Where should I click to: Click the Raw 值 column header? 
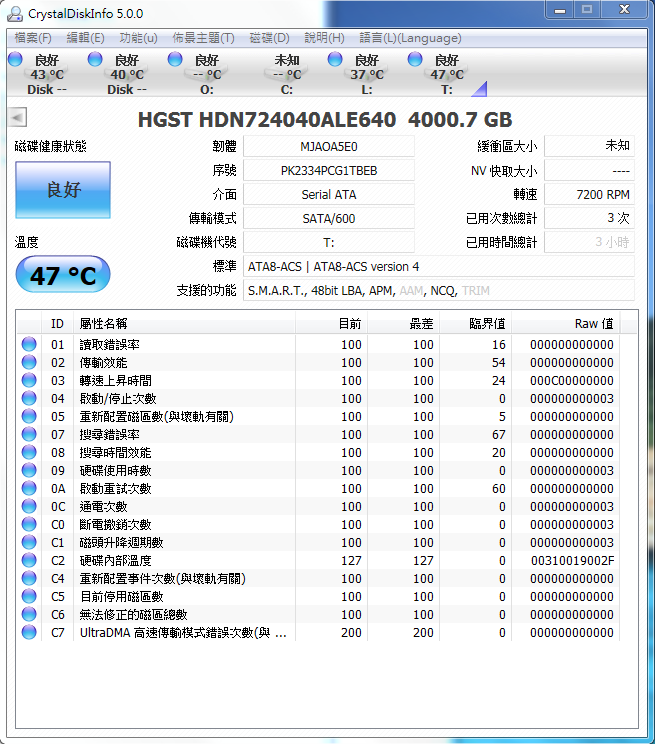click(566, 324)
